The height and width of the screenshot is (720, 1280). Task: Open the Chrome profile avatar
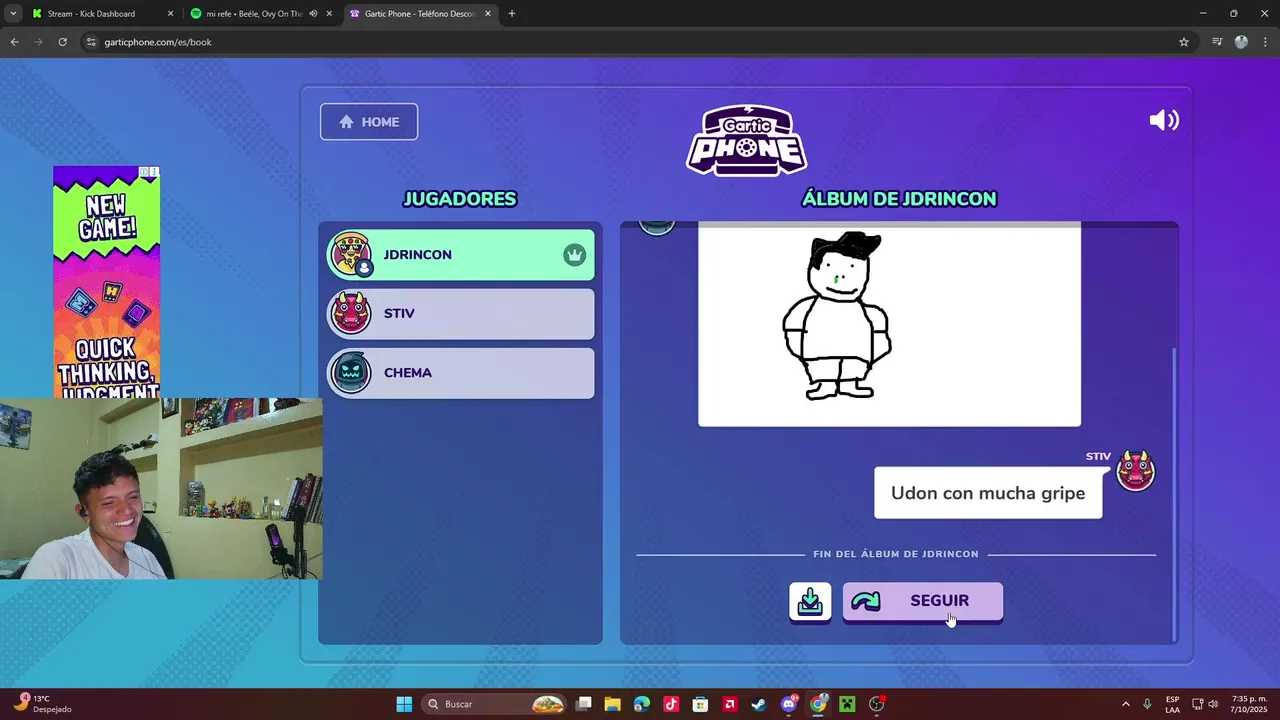pyautogui.click(x=1241, y=42)
